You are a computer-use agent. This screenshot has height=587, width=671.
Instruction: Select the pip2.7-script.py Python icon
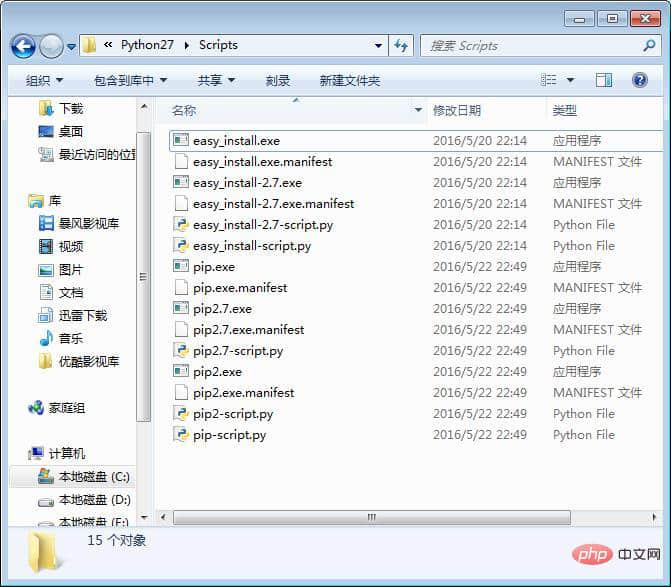pyautogui.click(x=181, y=350)
